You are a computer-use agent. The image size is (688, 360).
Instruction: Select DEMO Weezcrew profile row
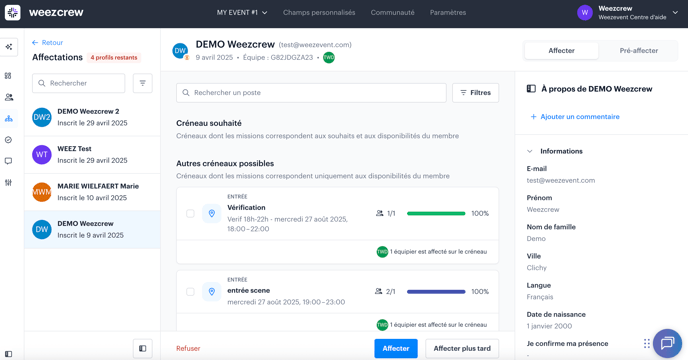92,229
